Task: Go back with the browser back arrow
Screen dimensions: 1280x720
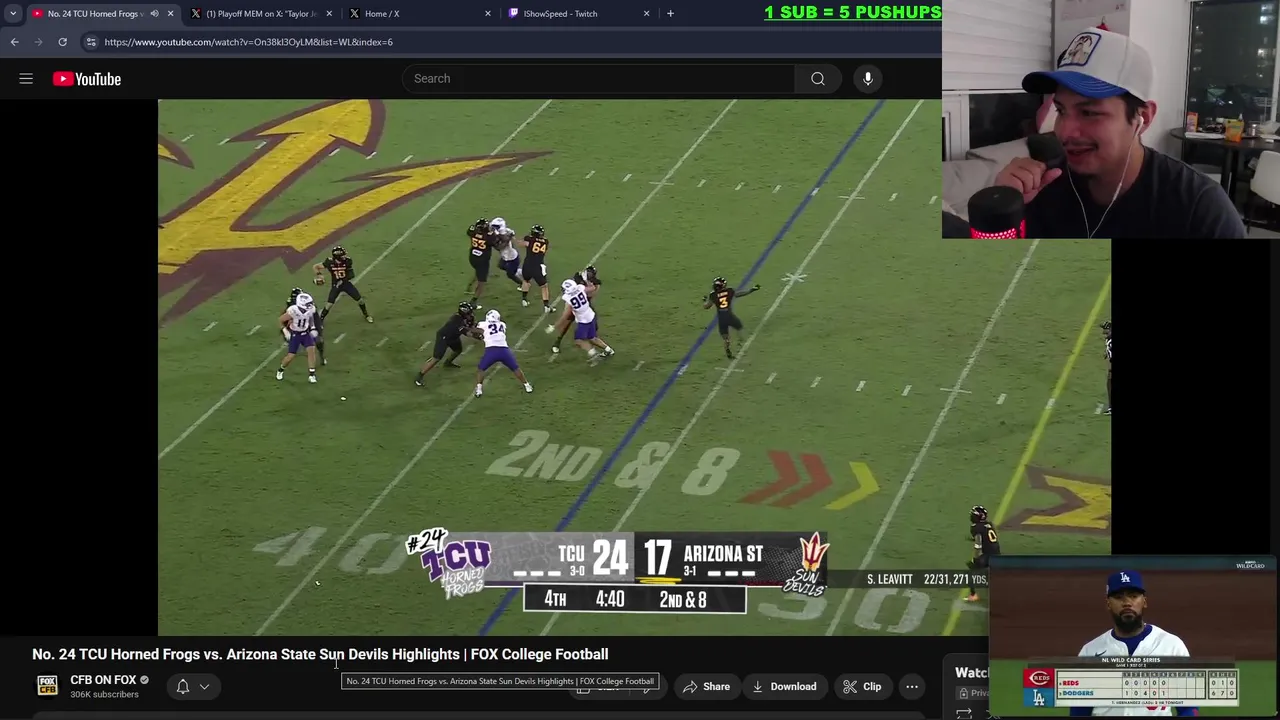Action: [14, 42]
